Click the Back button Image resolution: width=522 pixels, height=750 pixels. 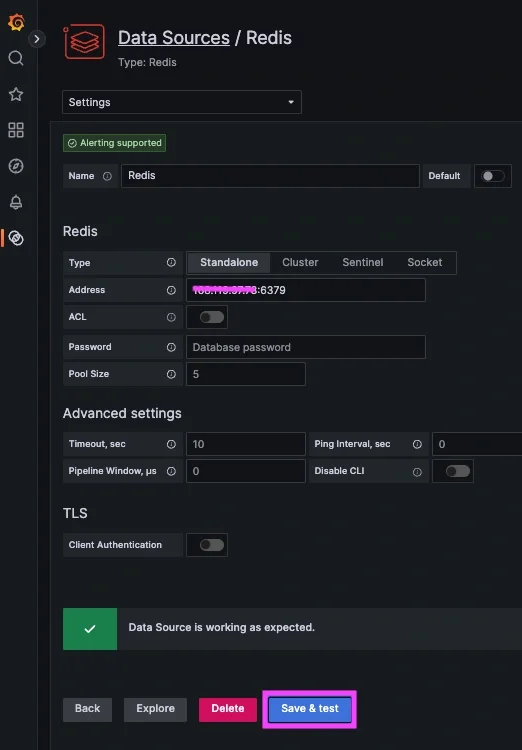tap(88, 709)
